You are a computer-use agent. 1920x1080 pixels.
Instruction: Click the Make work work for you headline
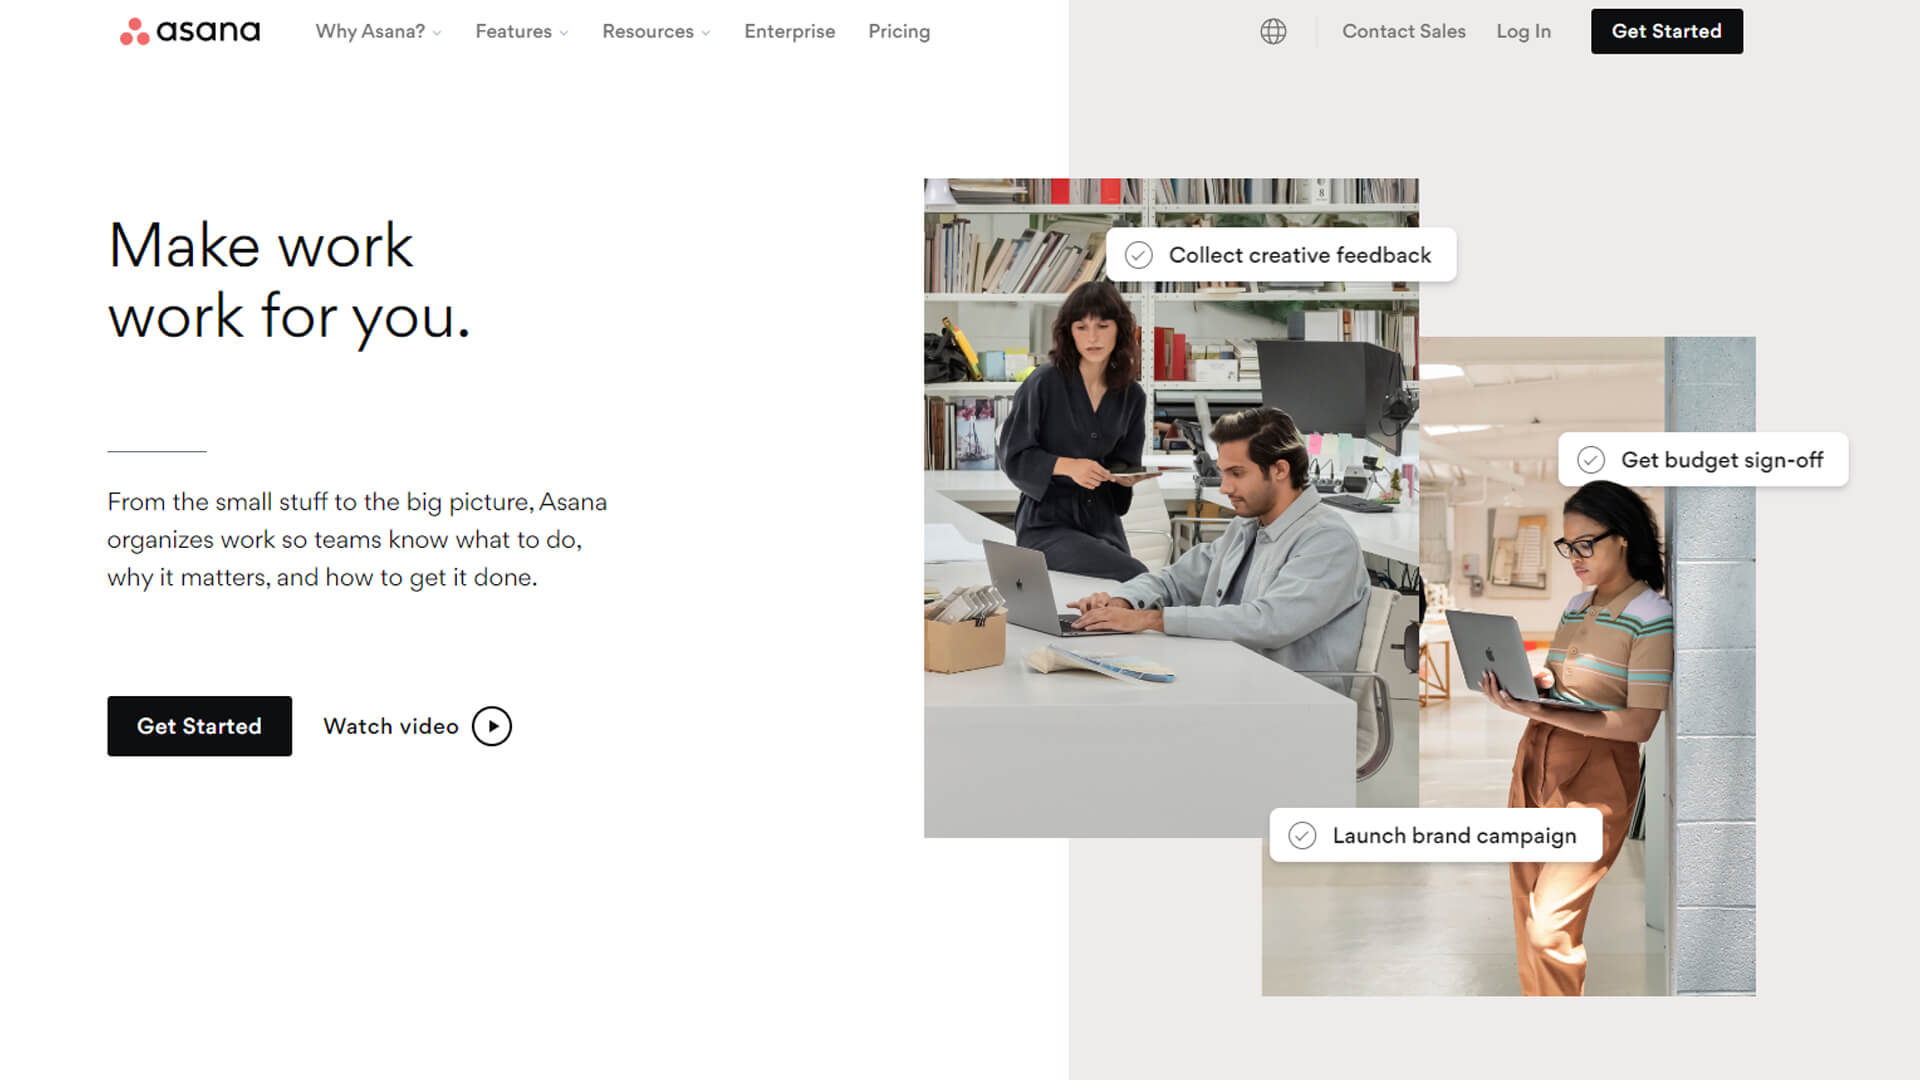(x=289, y=281)
